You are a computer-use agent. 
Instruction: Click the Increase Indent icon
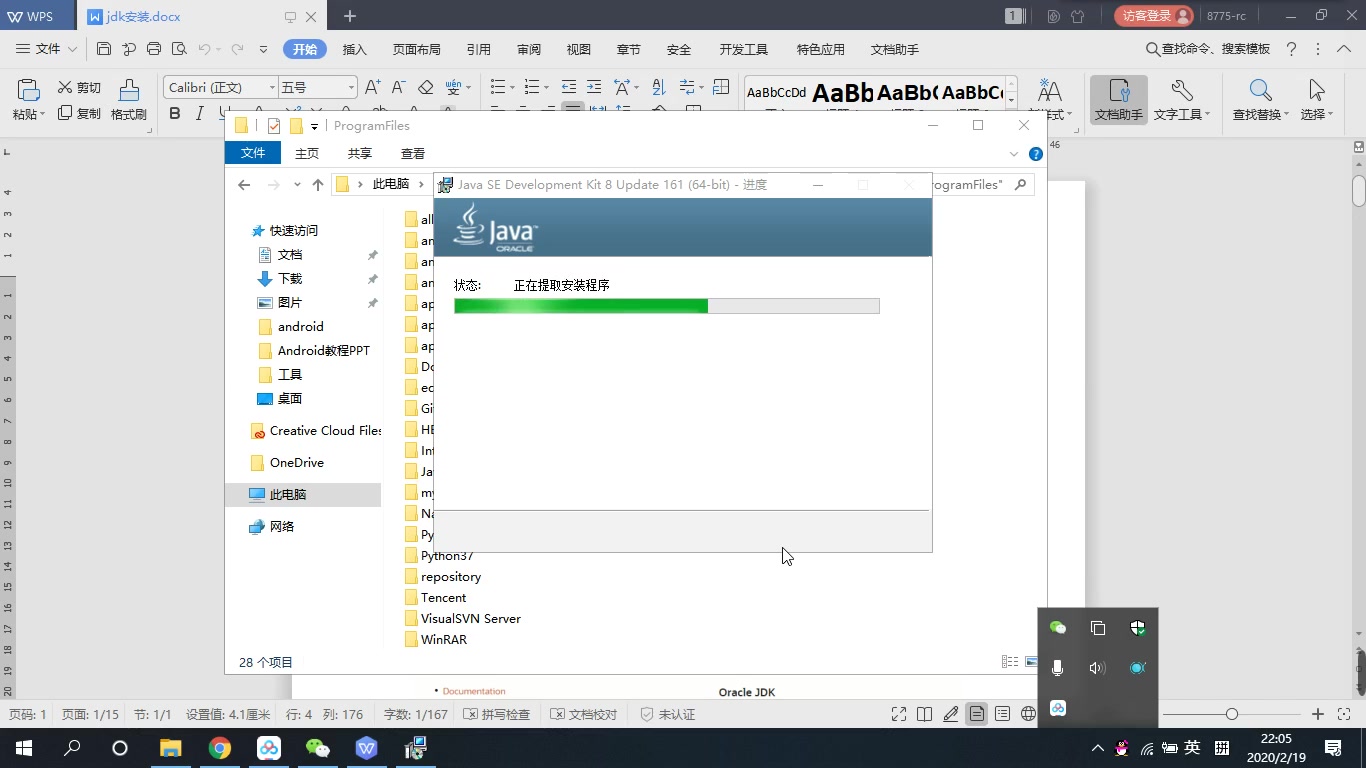click(x=594, y=87)
